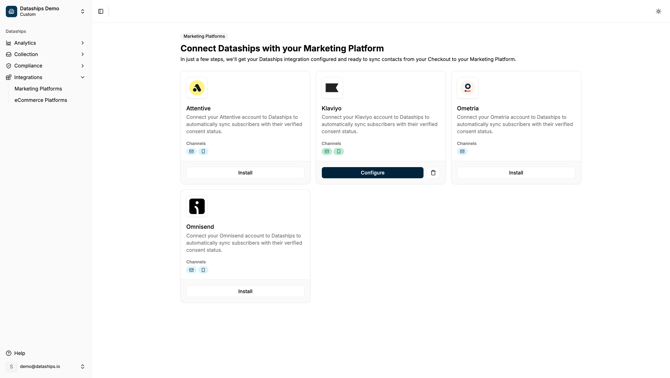Click the Analytics chart icon
670x378 pixels.
coord(9,43)
